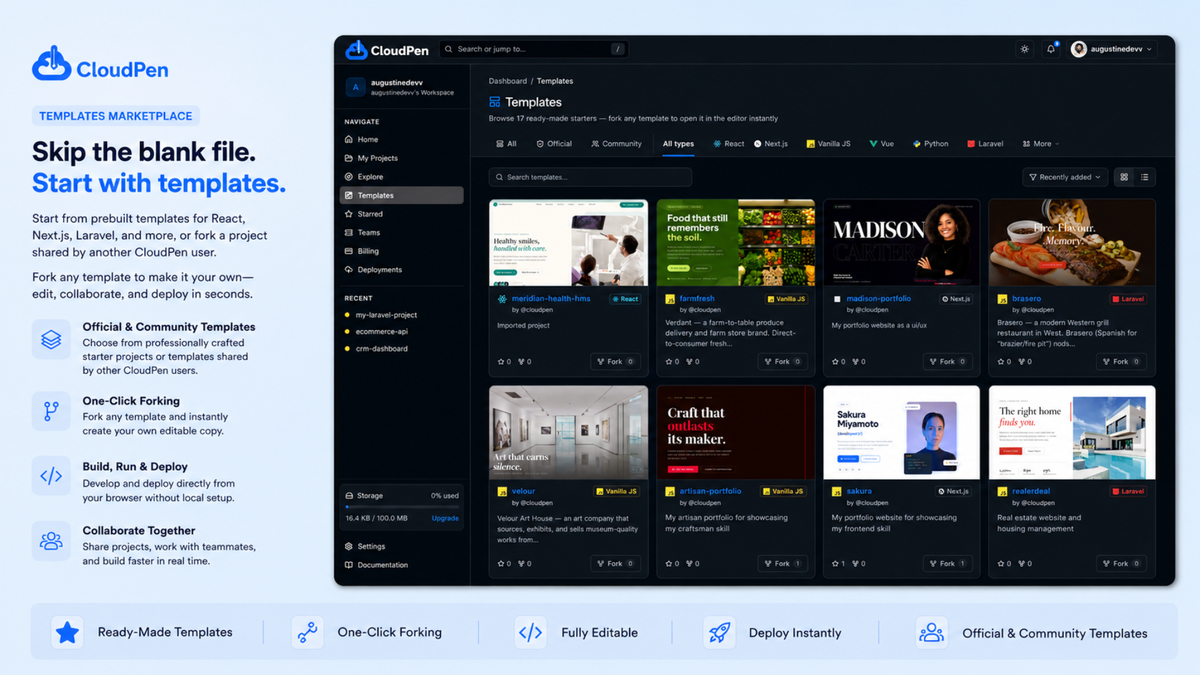This screenshot has height=675, width=1200.
Task: Expand the More types dropdown
Action: pos(1039,144)
